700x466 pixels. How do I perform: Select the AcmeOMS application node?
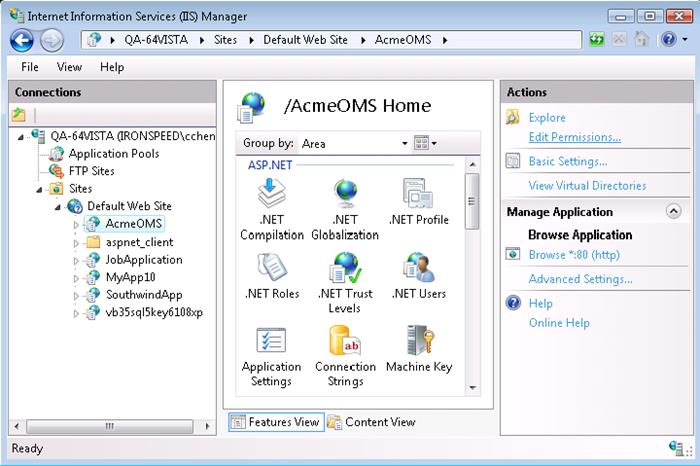click(133, 224)
